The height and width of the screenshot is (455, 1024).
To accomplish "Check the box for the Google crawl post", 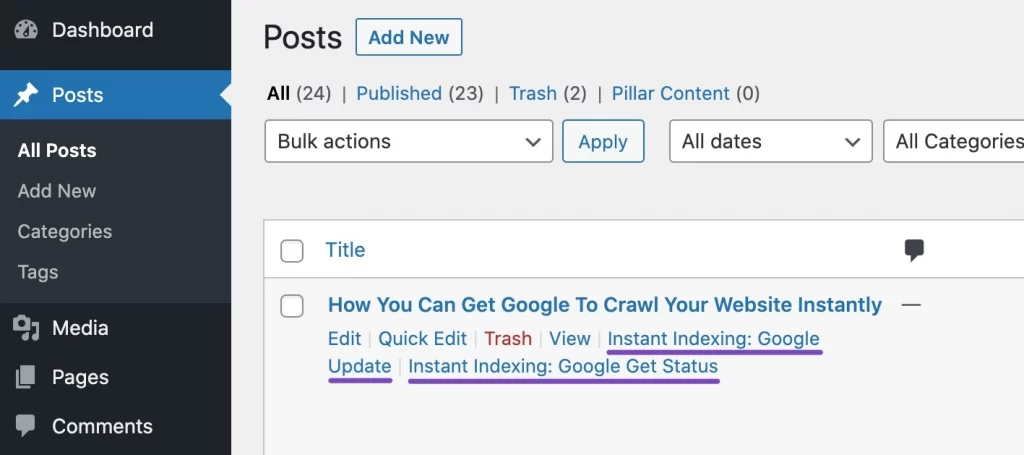I will (292, 306).
